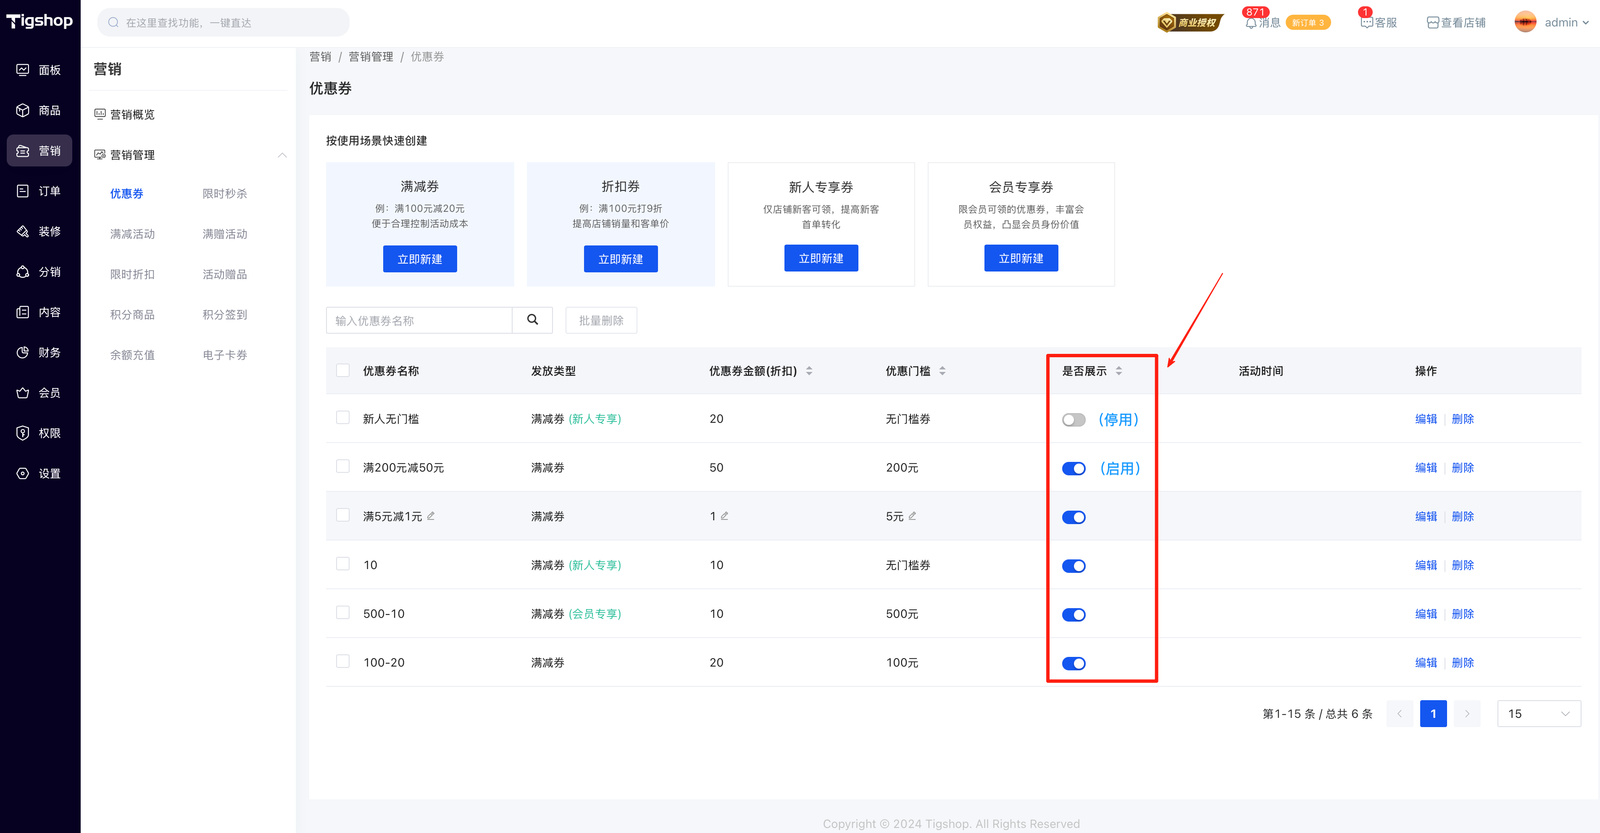Screen dimensions: 1600x833
Task: Tick the checkbox for the 500-10 coupon
Action: point(343,613)
